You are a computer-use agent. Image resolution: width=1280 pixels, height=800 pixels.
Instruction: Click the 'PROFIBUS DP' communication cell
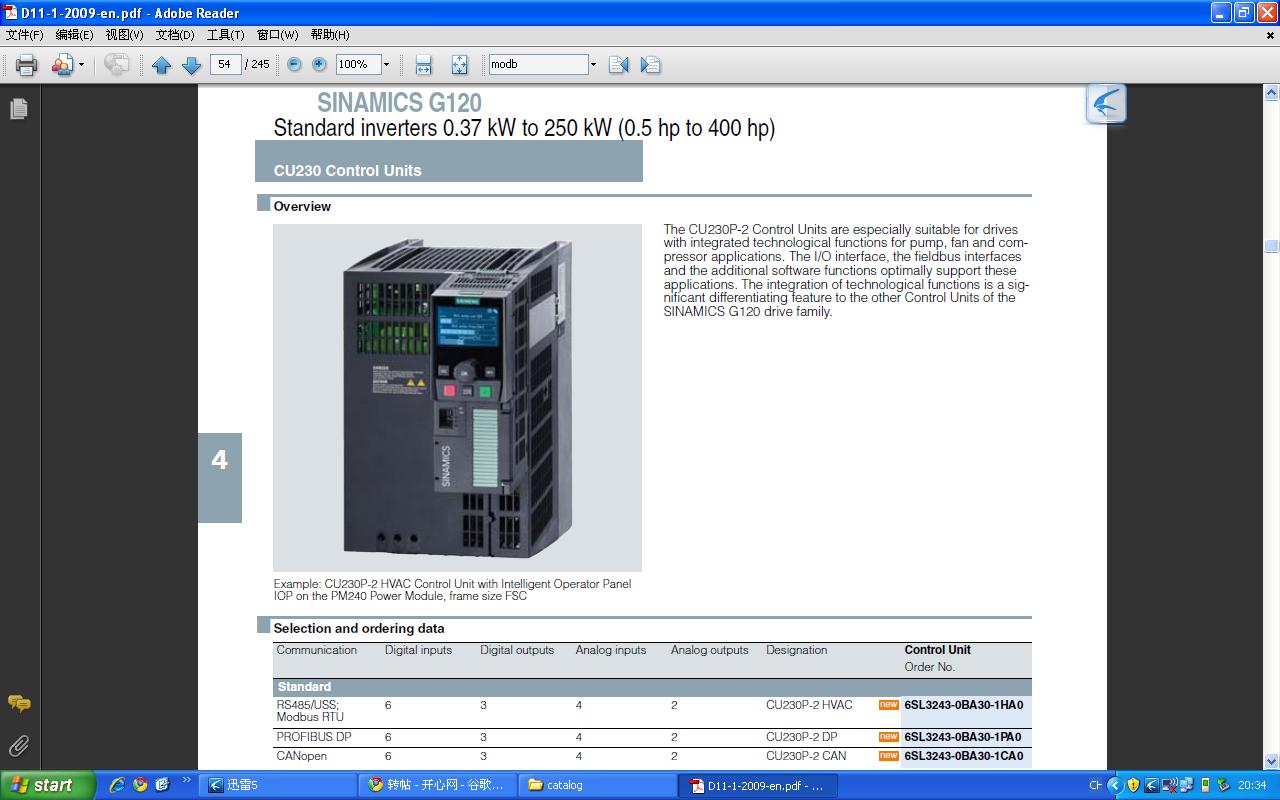(x=314, y=737)
